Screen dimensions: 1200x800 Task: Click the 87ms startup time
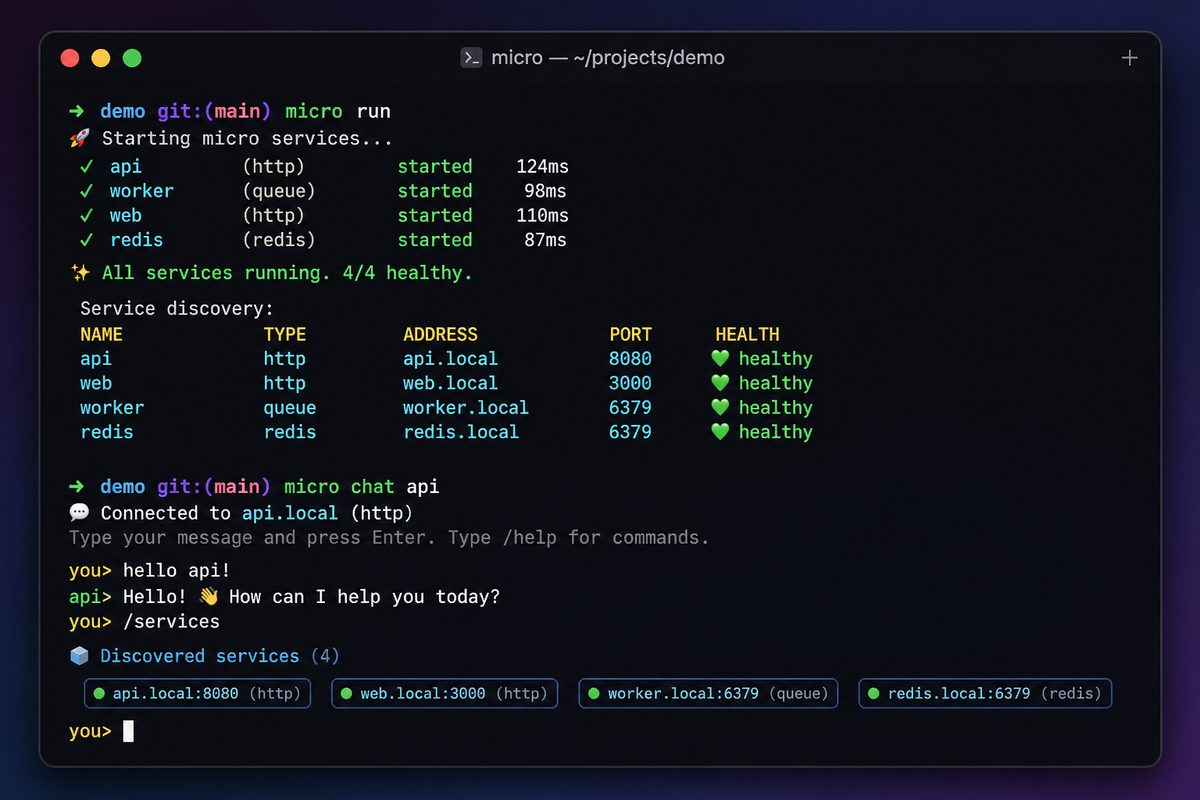click(546, 240)
